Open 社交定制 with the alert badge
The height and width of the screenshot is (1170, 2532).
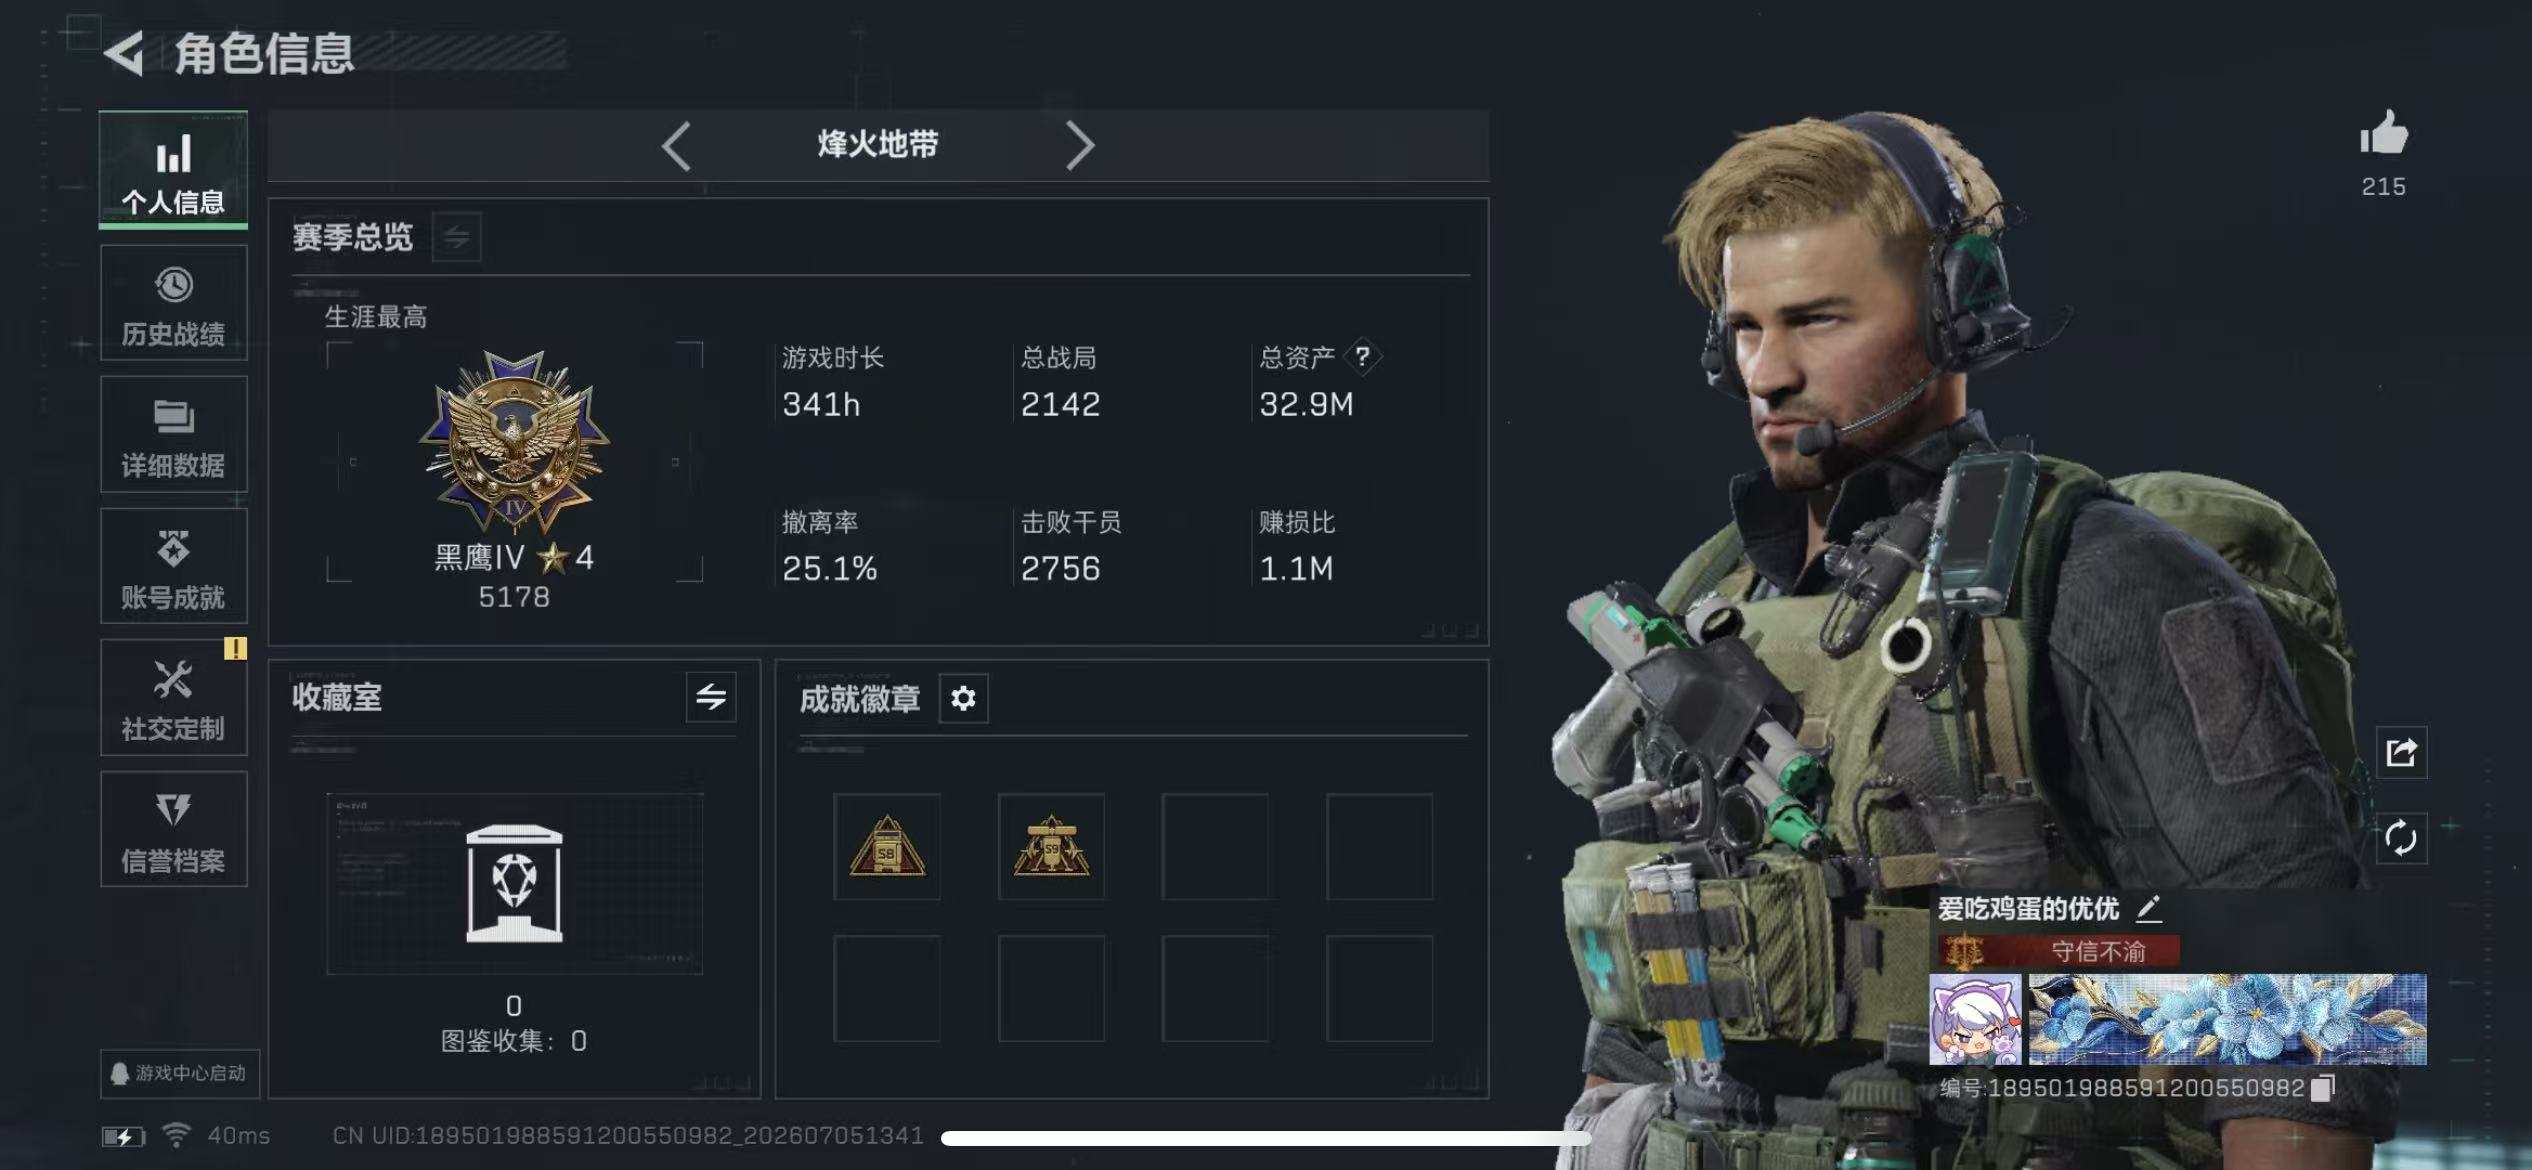pyautogui.click(x=174, y=698)
